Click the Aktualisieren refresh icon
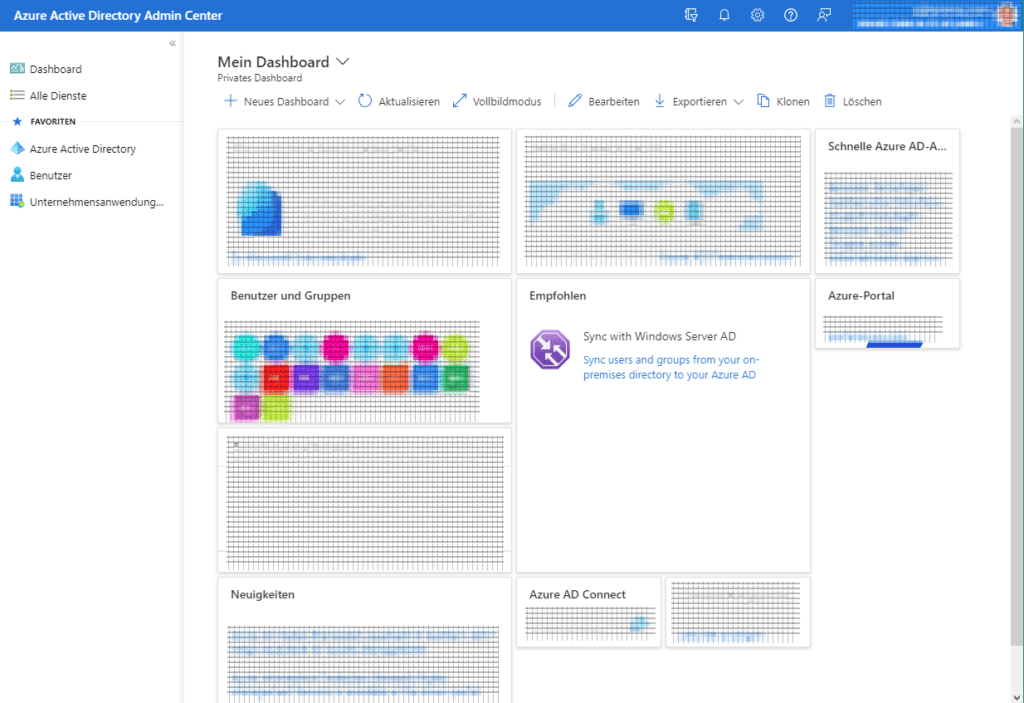The height and width of the screenshot is (703, 1024). pos(365,100)
